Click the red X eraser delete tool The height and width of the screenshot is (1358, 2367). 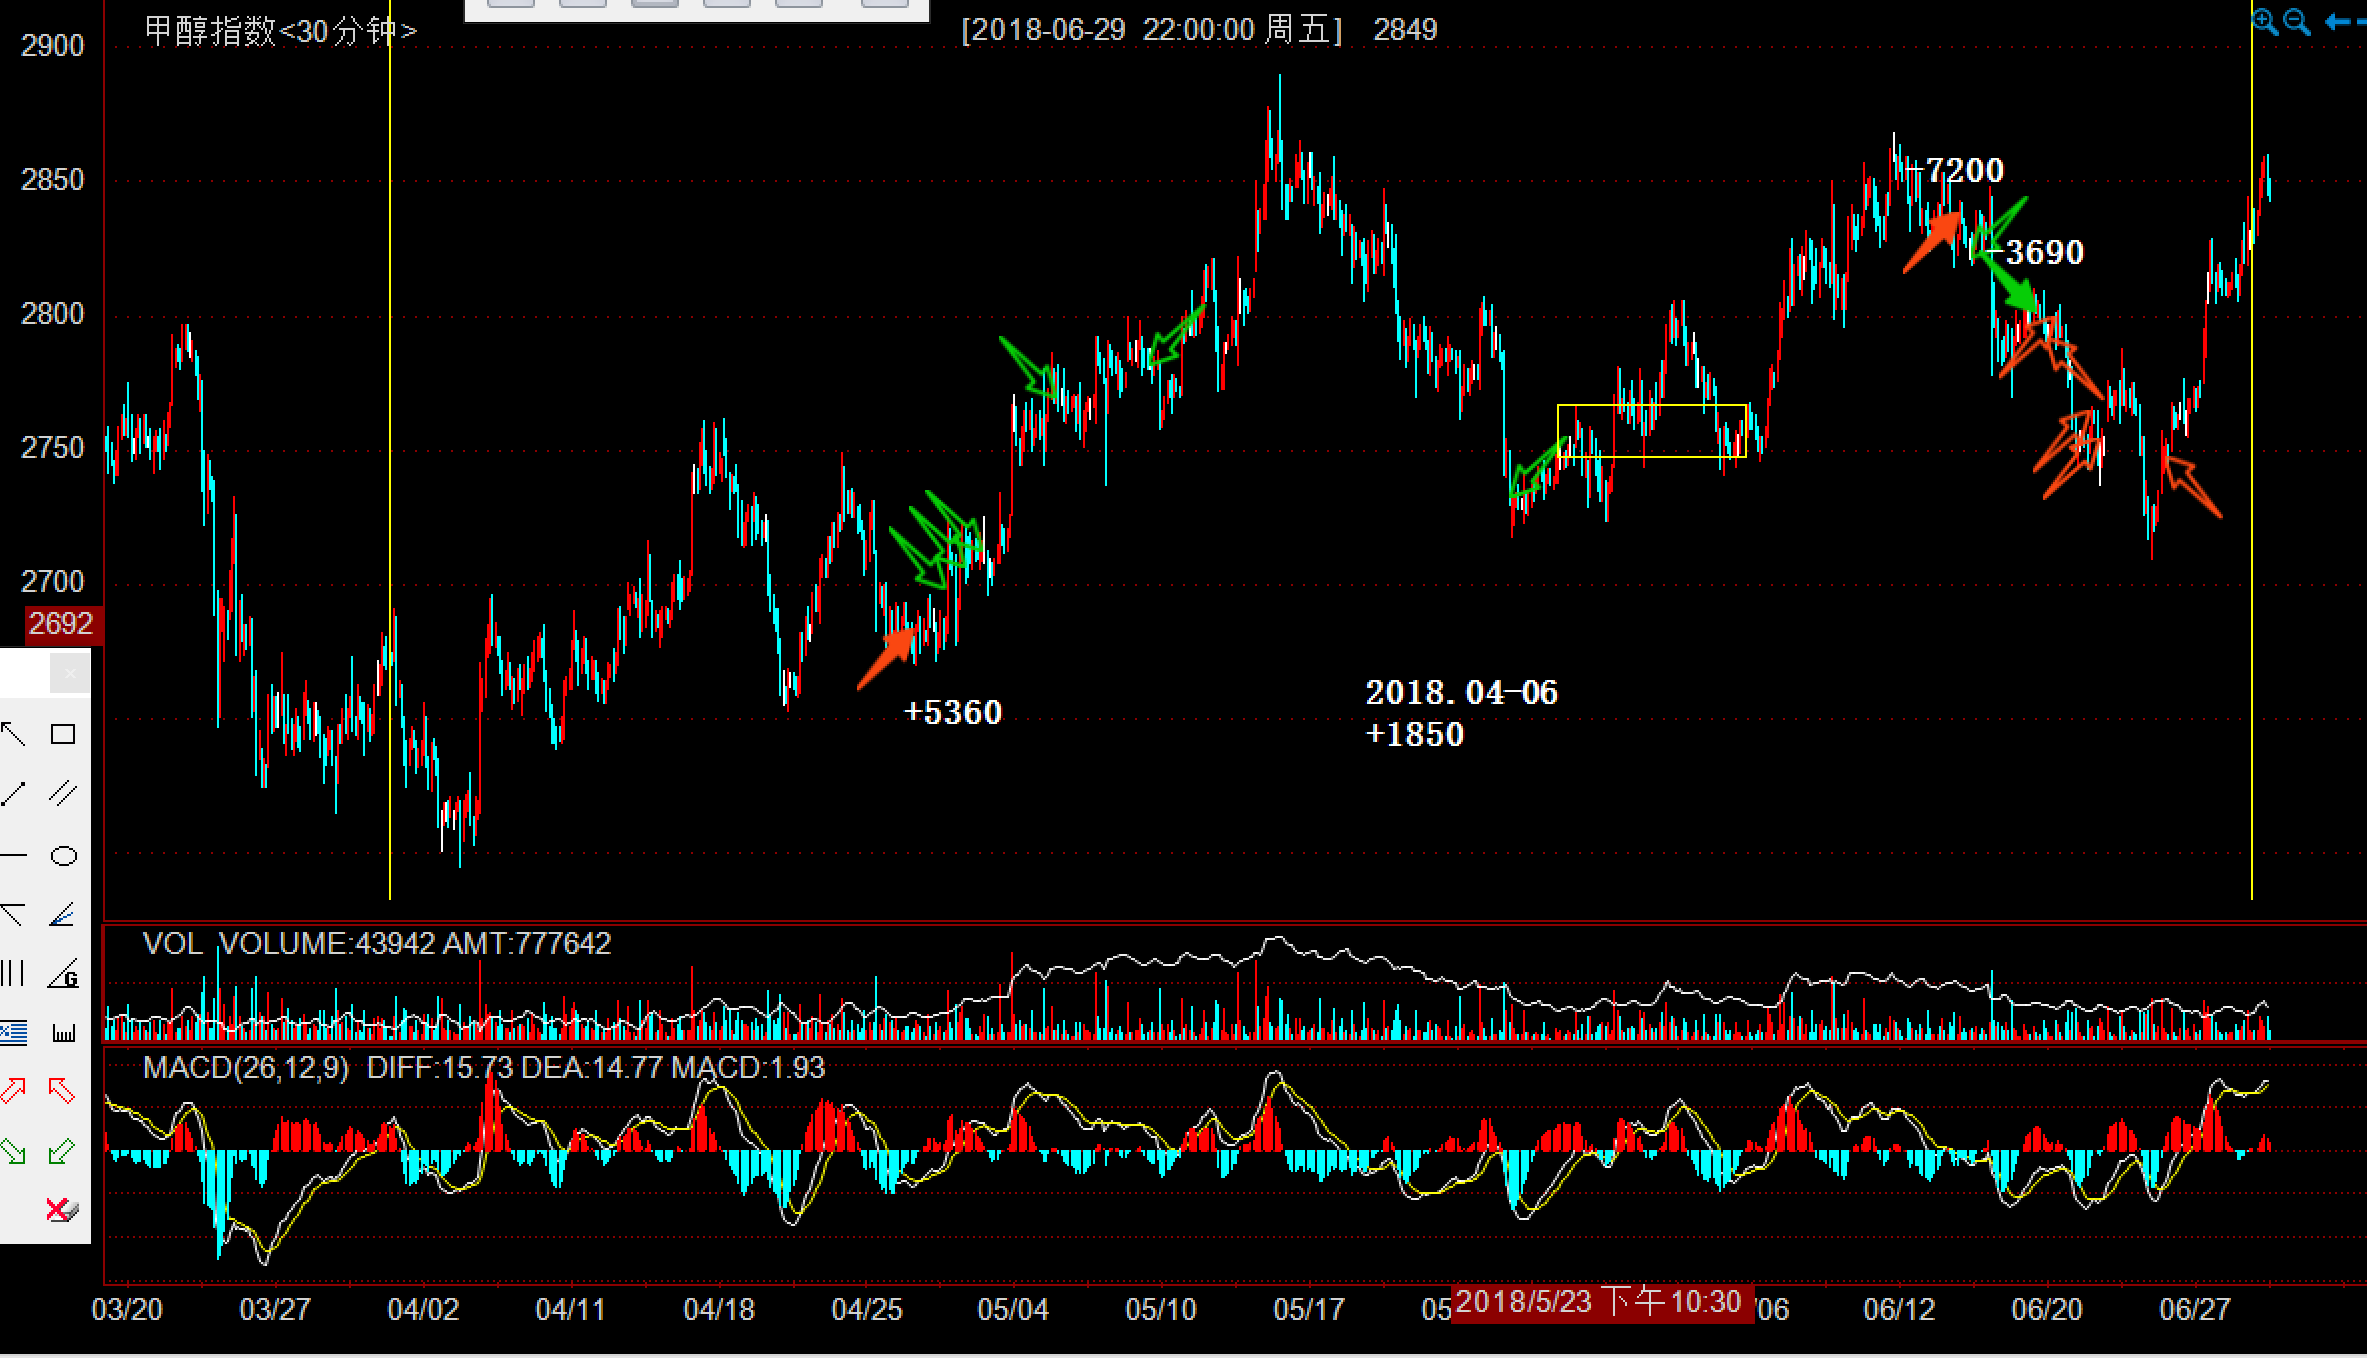[x=62, y=1210]
